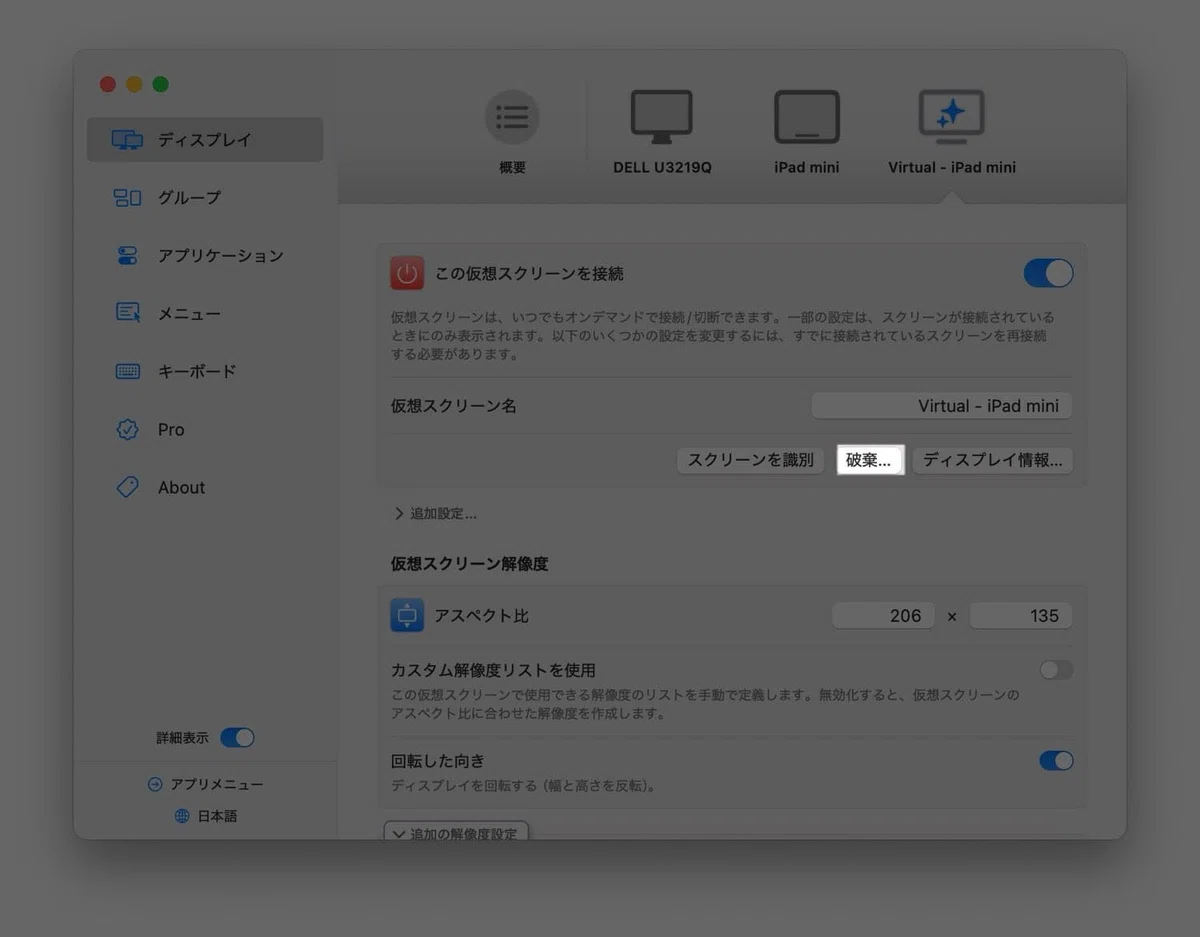Image resolution: width=1200 pixels, height=937 pixels.
Task: Open the ディスプレイ sidebar section
Action: coord(205,140)
